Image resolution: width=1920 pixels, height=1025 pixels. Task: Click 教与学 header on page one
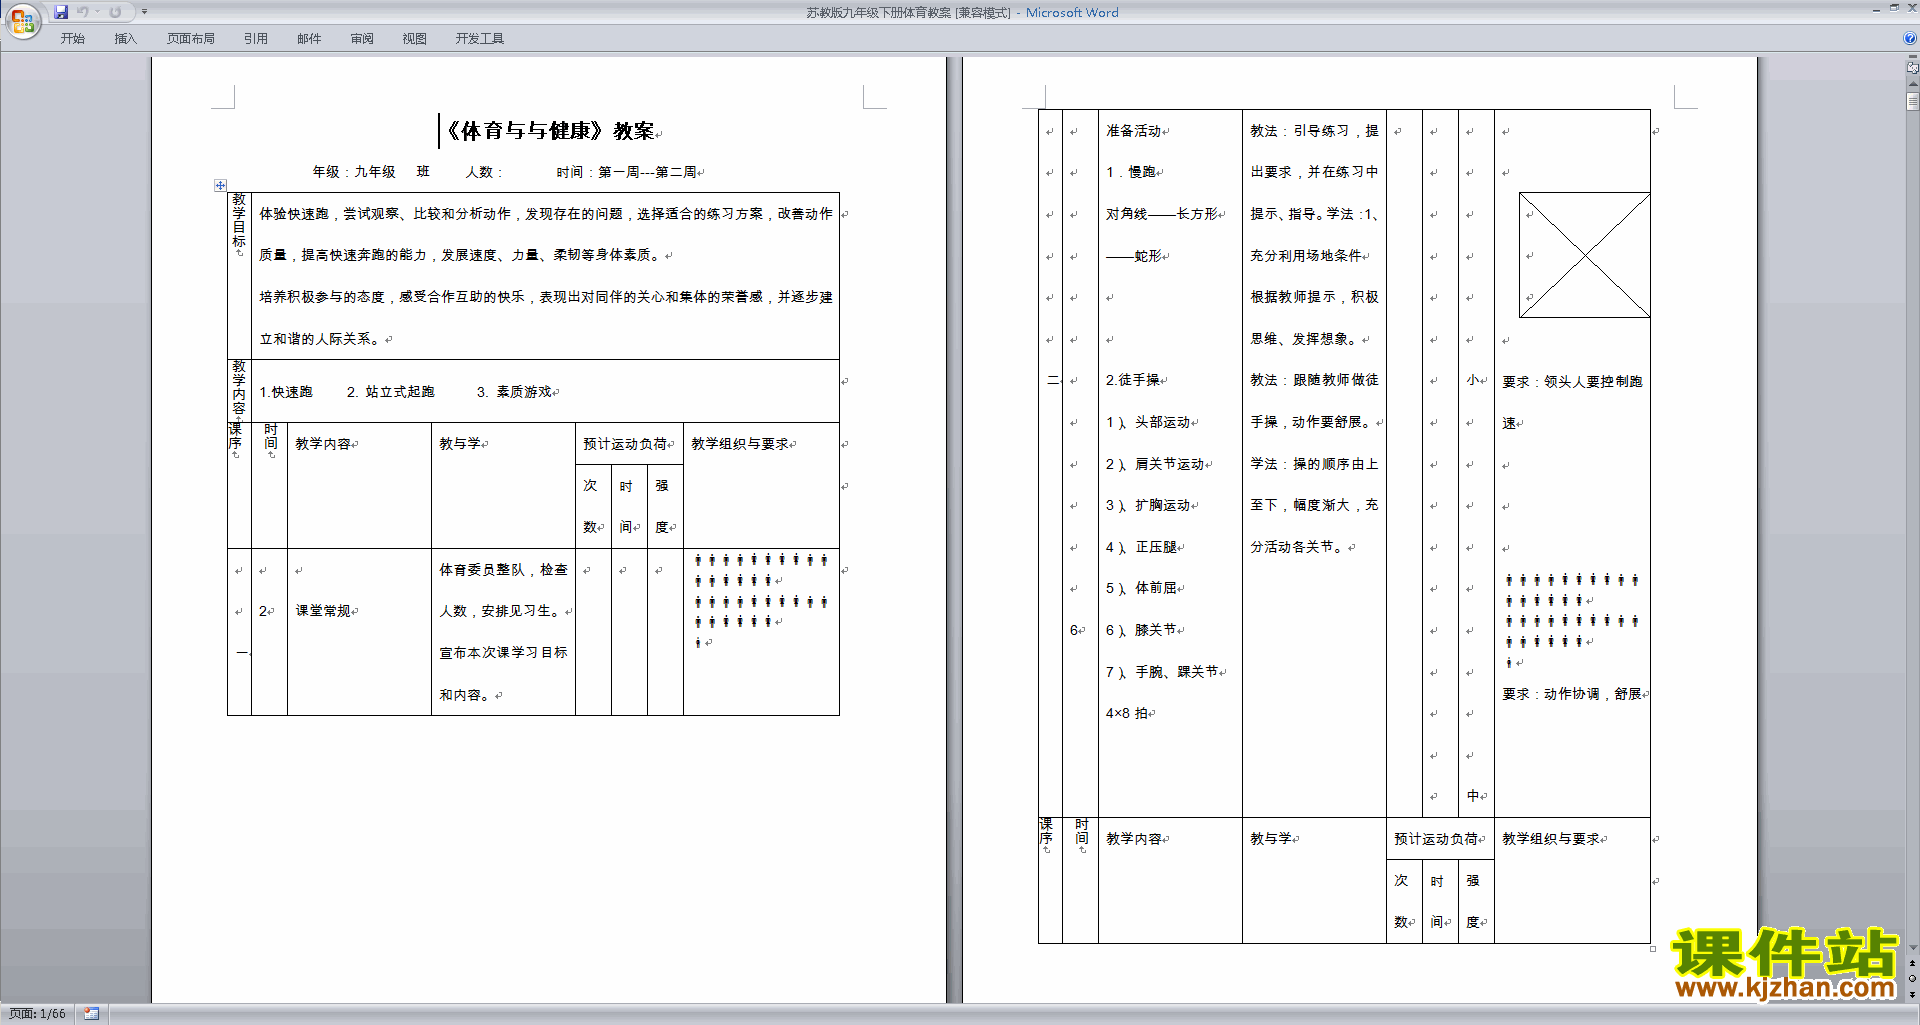click(x=460, y=444)
